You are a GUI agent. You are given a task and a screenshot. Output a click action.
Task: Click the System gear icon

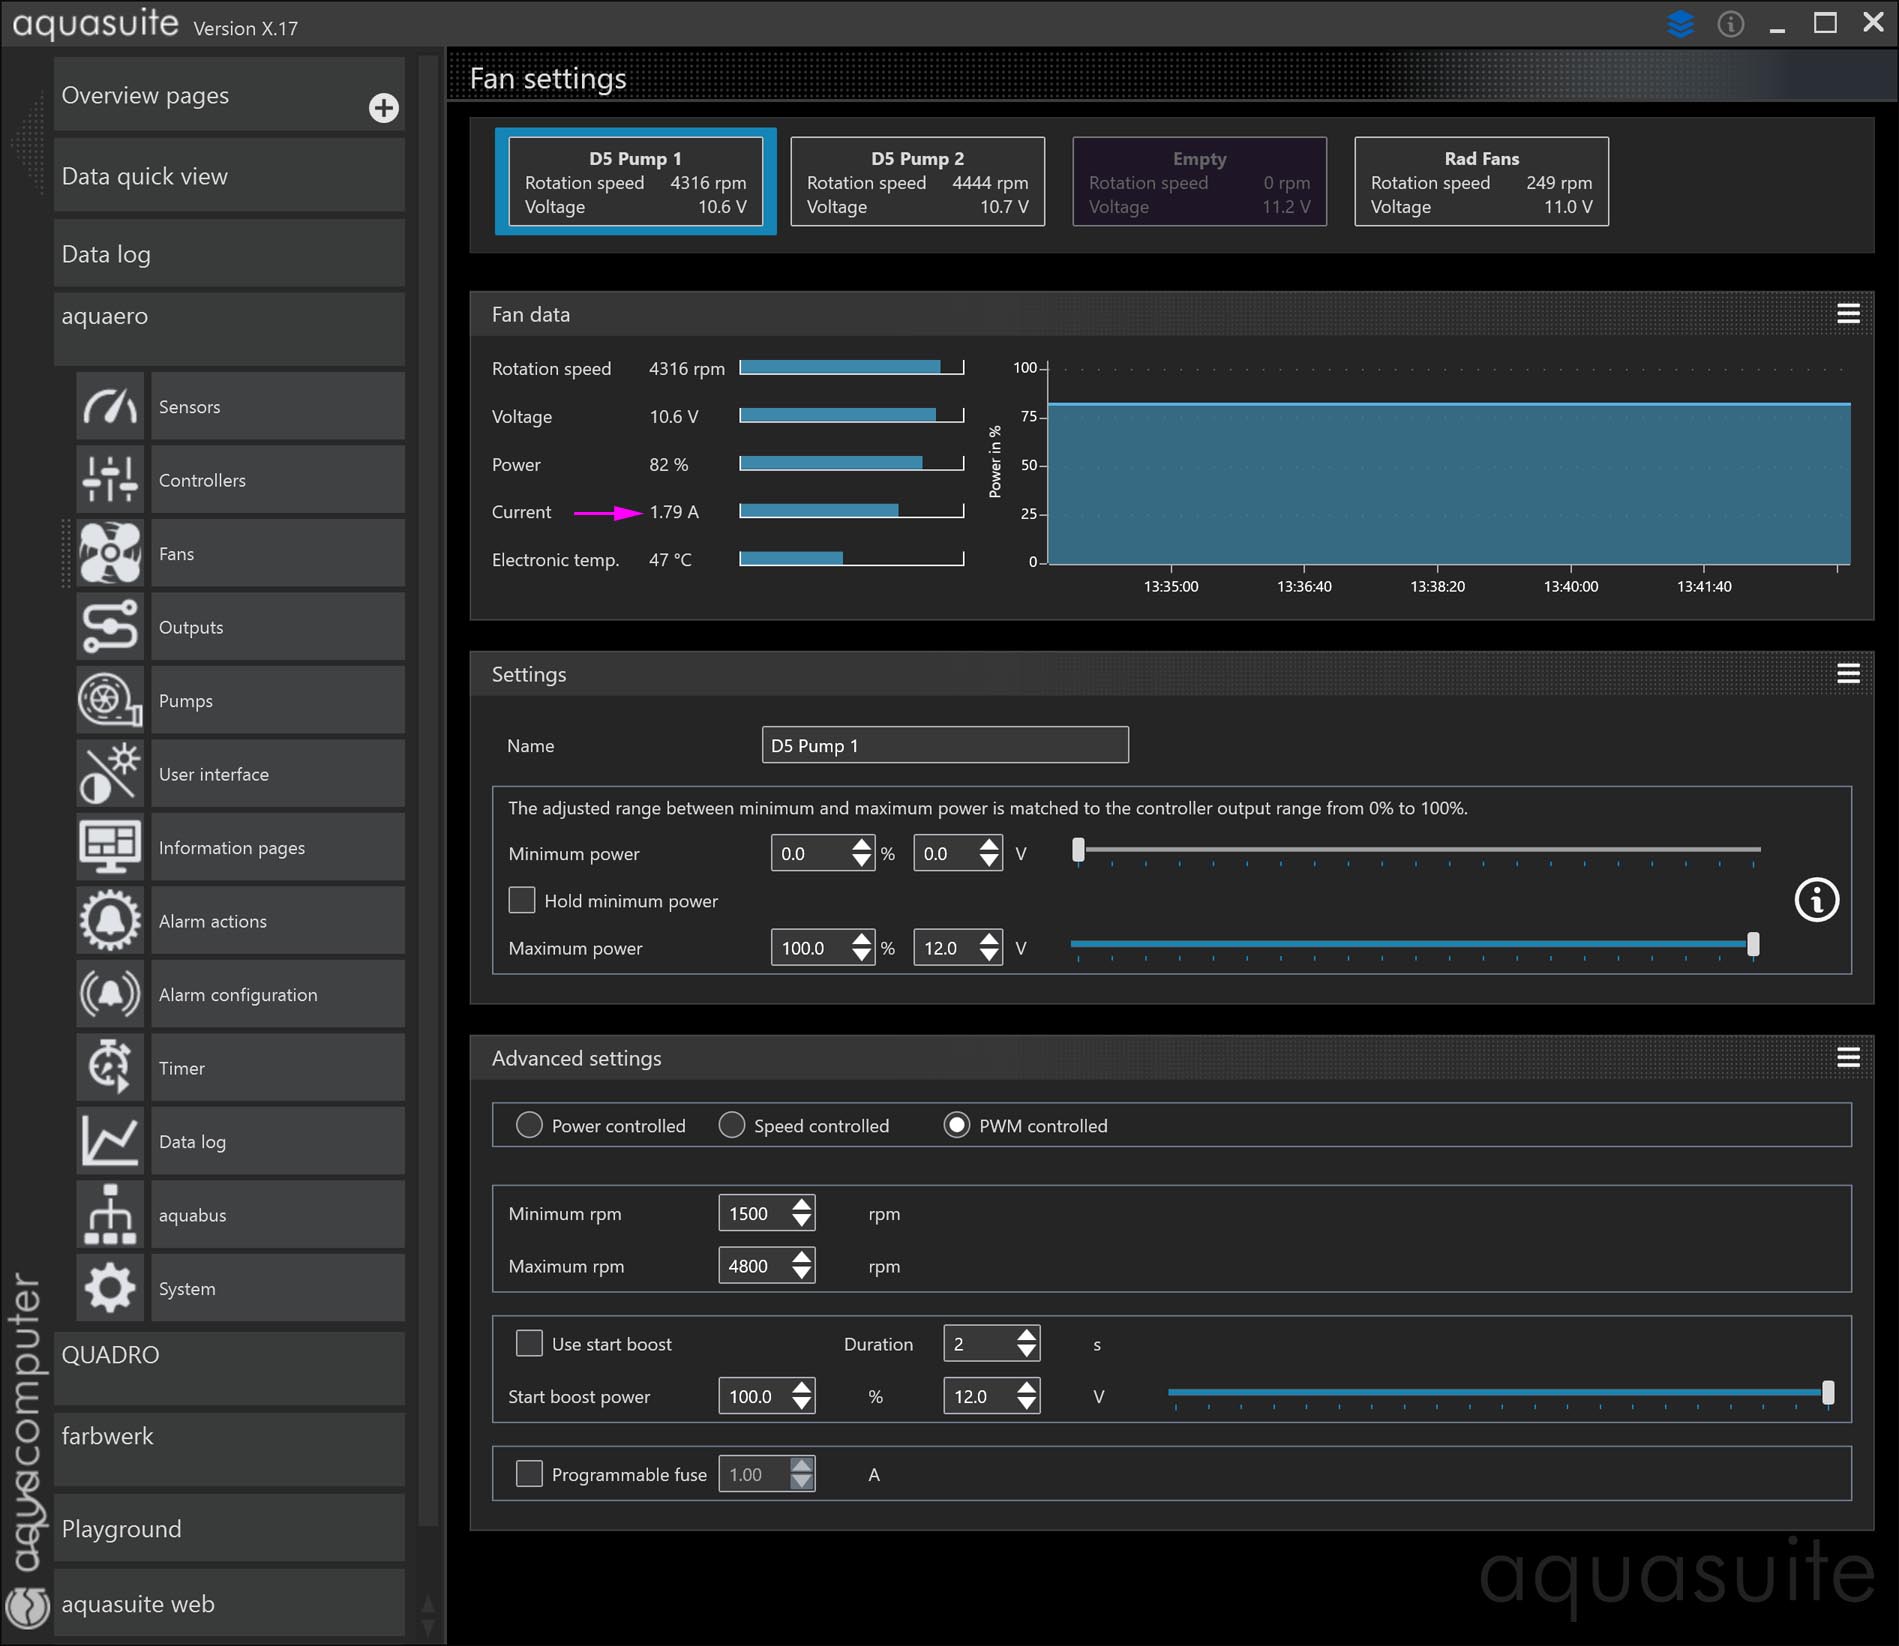[x=110, y=1288]
